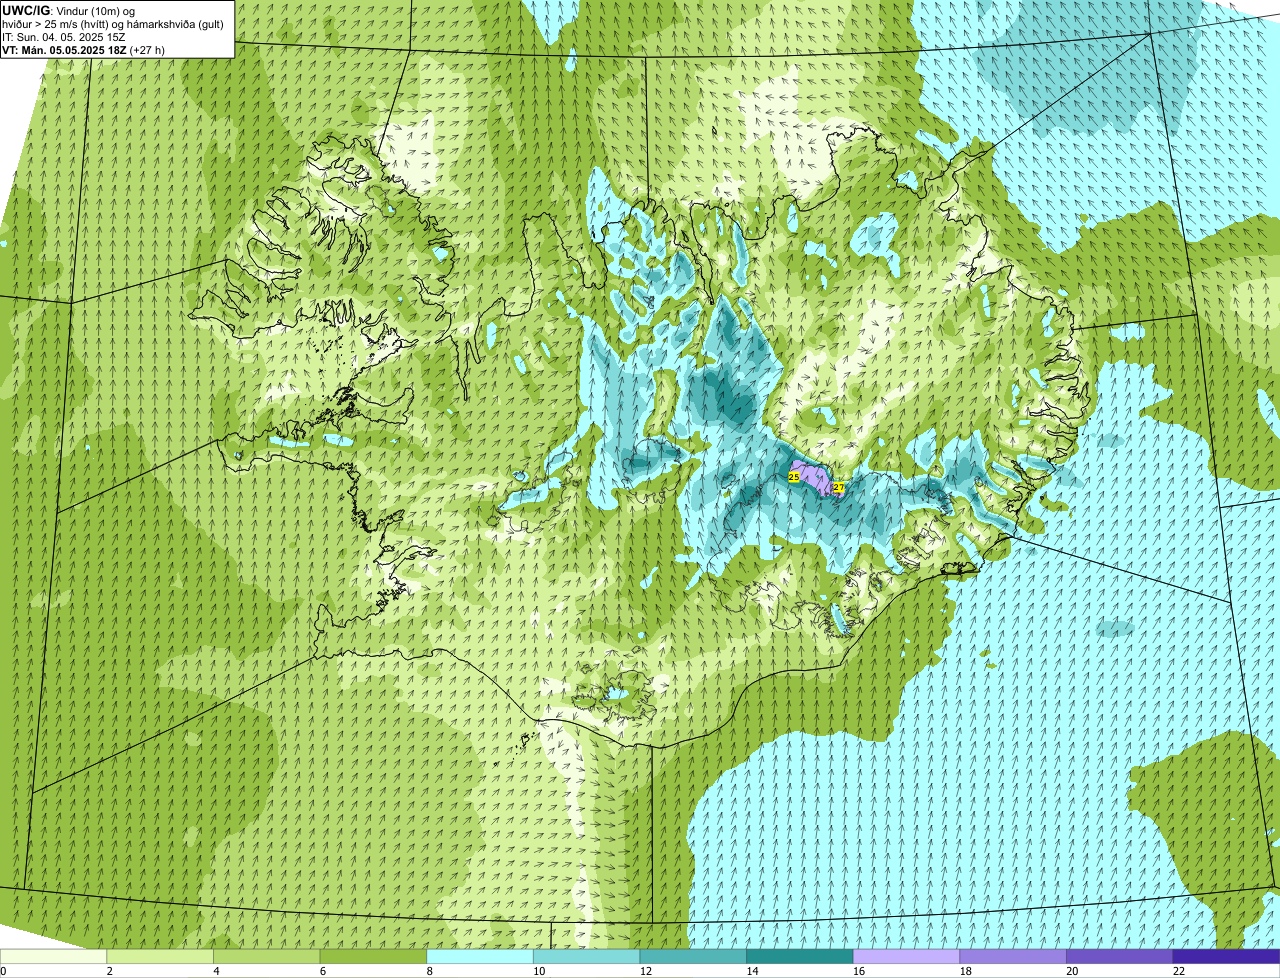The width and height of the screenshot is (1280, 978).
Task: Click the legend tick value "0"
Action: pyautogui.click(x=3, y=971)
